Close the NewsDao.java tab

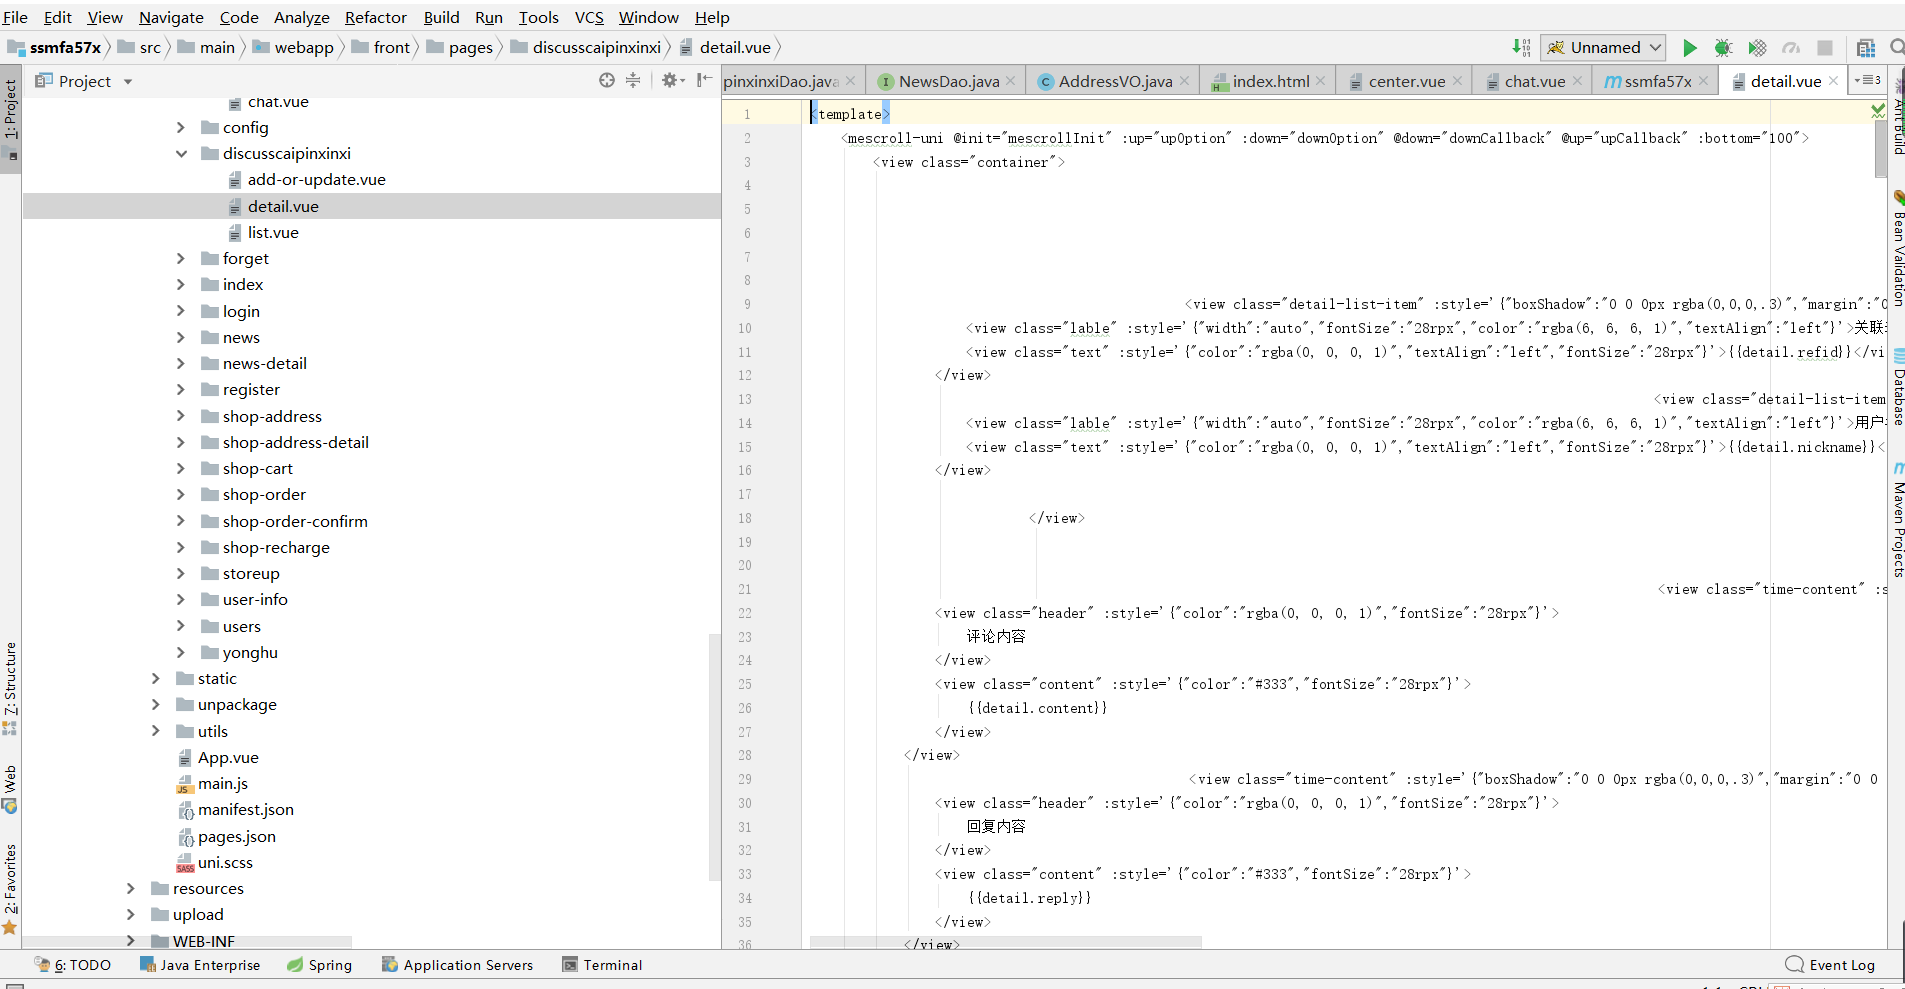[x=1010, y=81]
